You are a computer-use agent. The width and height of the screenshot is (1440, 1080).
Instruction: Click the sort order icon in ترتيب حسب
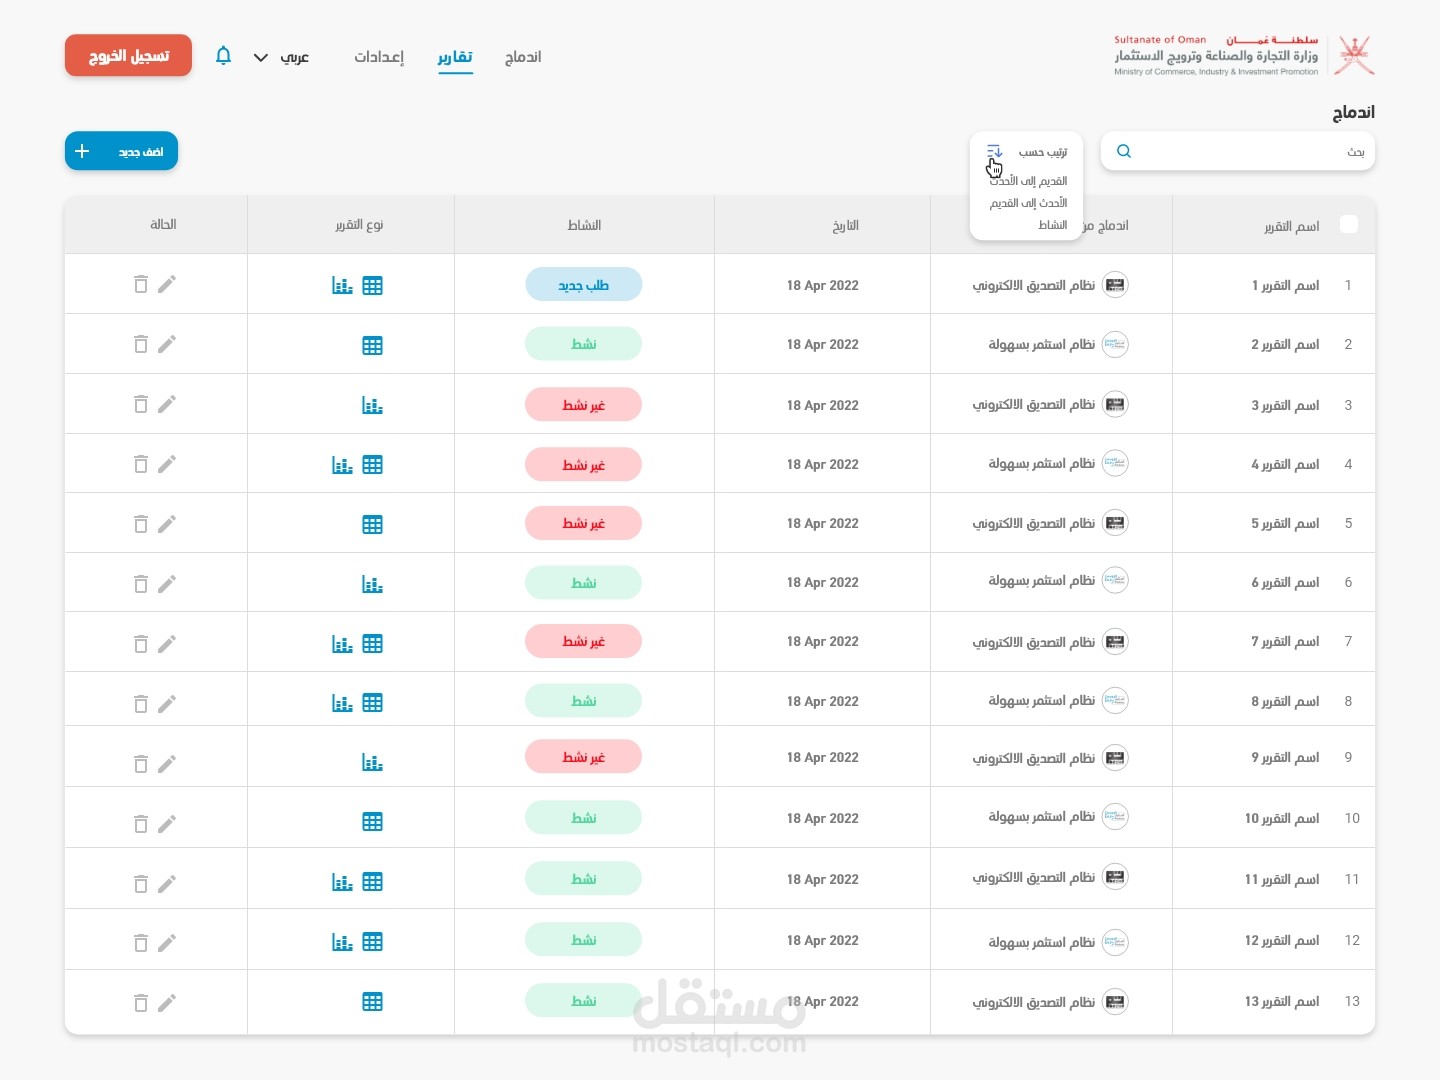[x=994, y=152]
